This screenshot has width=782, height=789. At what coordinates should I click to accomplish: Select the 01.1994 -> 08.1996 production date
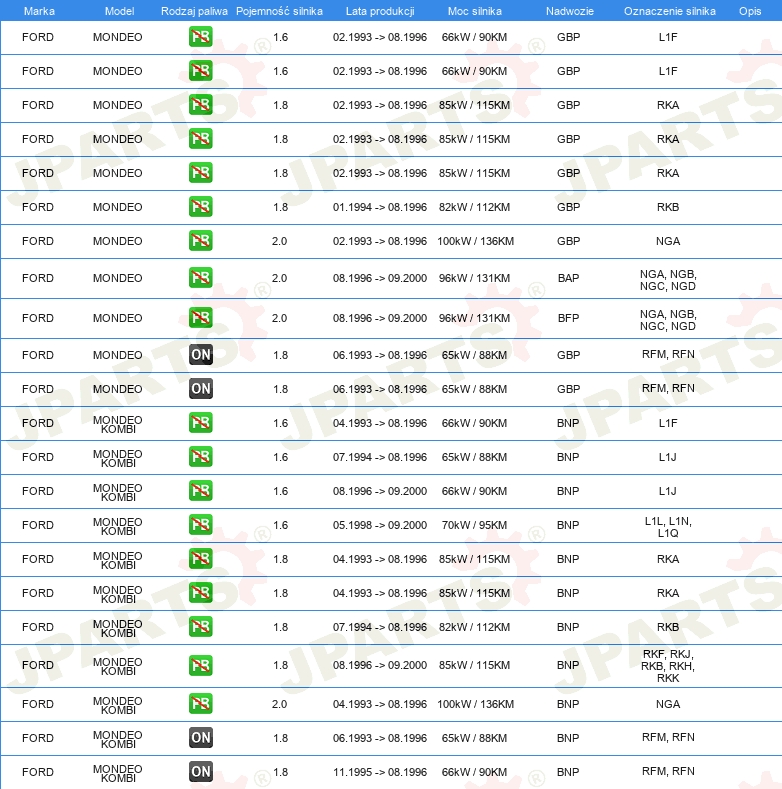(380, 207)
